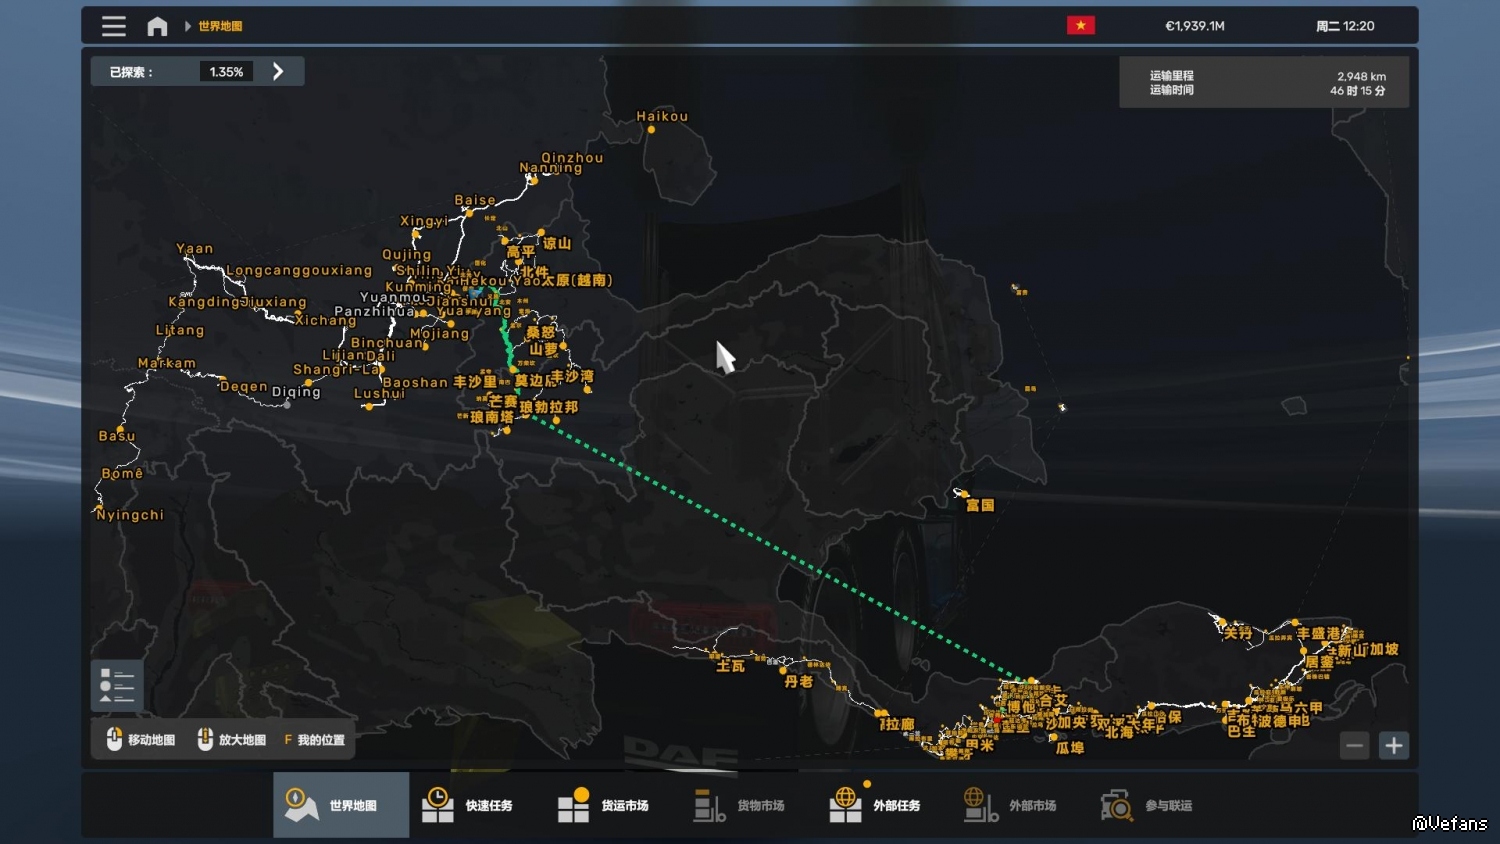This screenshot has height=844, width=1500.
Task: Click the Vietnam flag icon
Action: click(x=1081, y=25)
